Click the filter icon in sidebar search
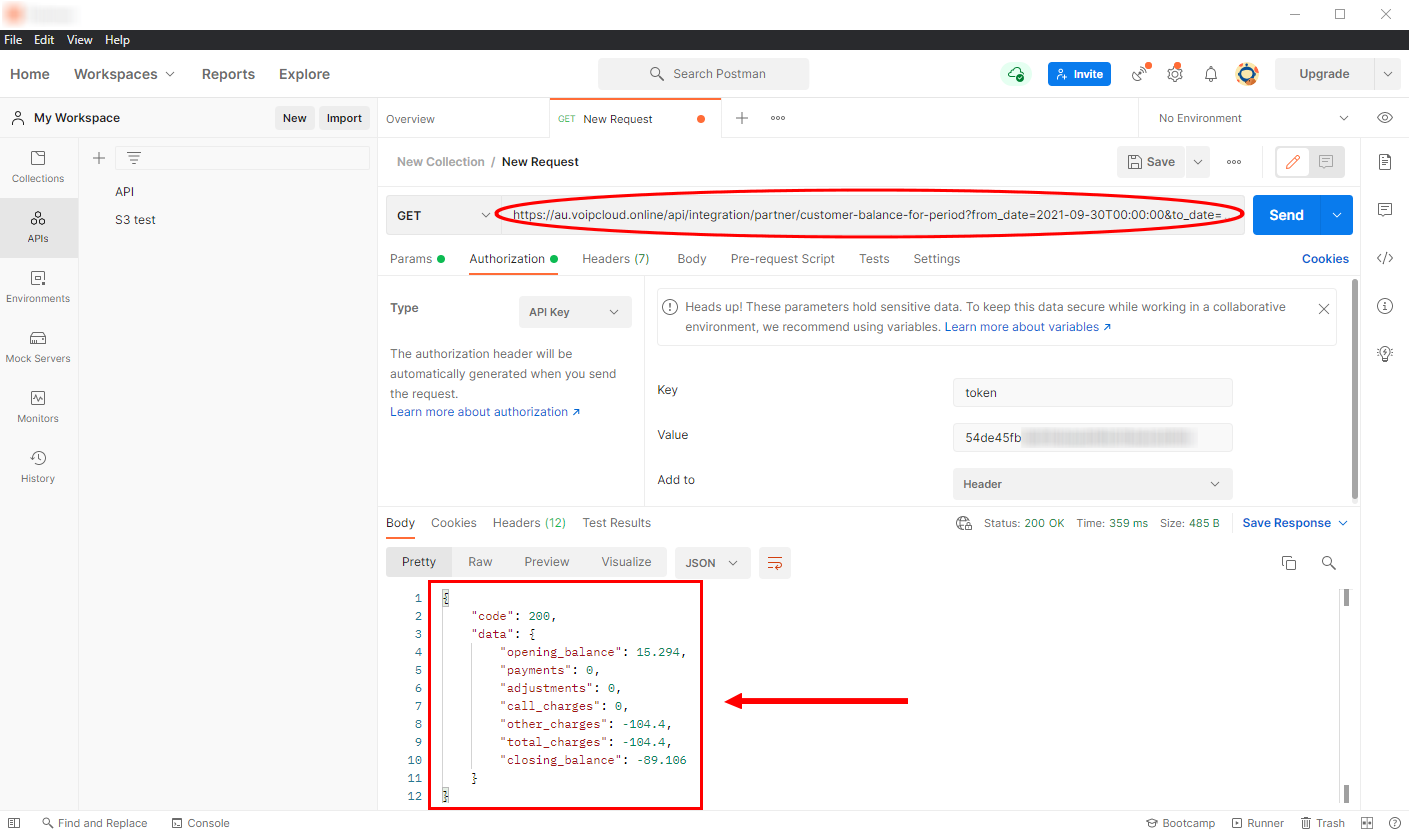1409x834 pixels. coord(134,158)
